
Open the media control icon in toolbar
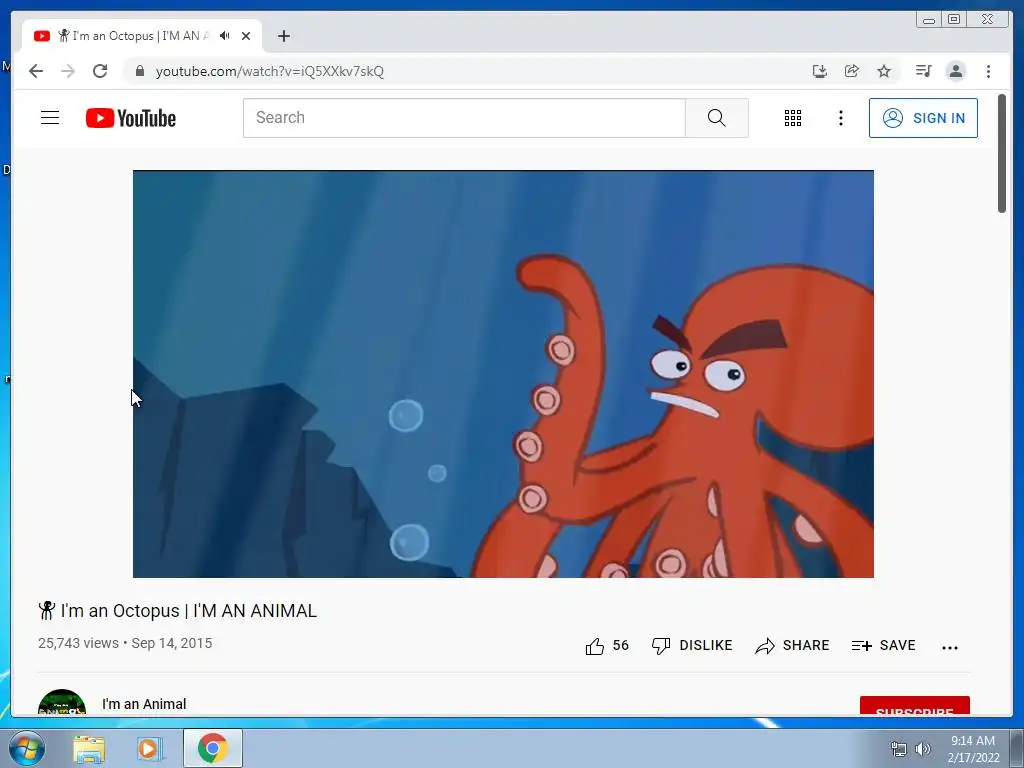[923, 71]
